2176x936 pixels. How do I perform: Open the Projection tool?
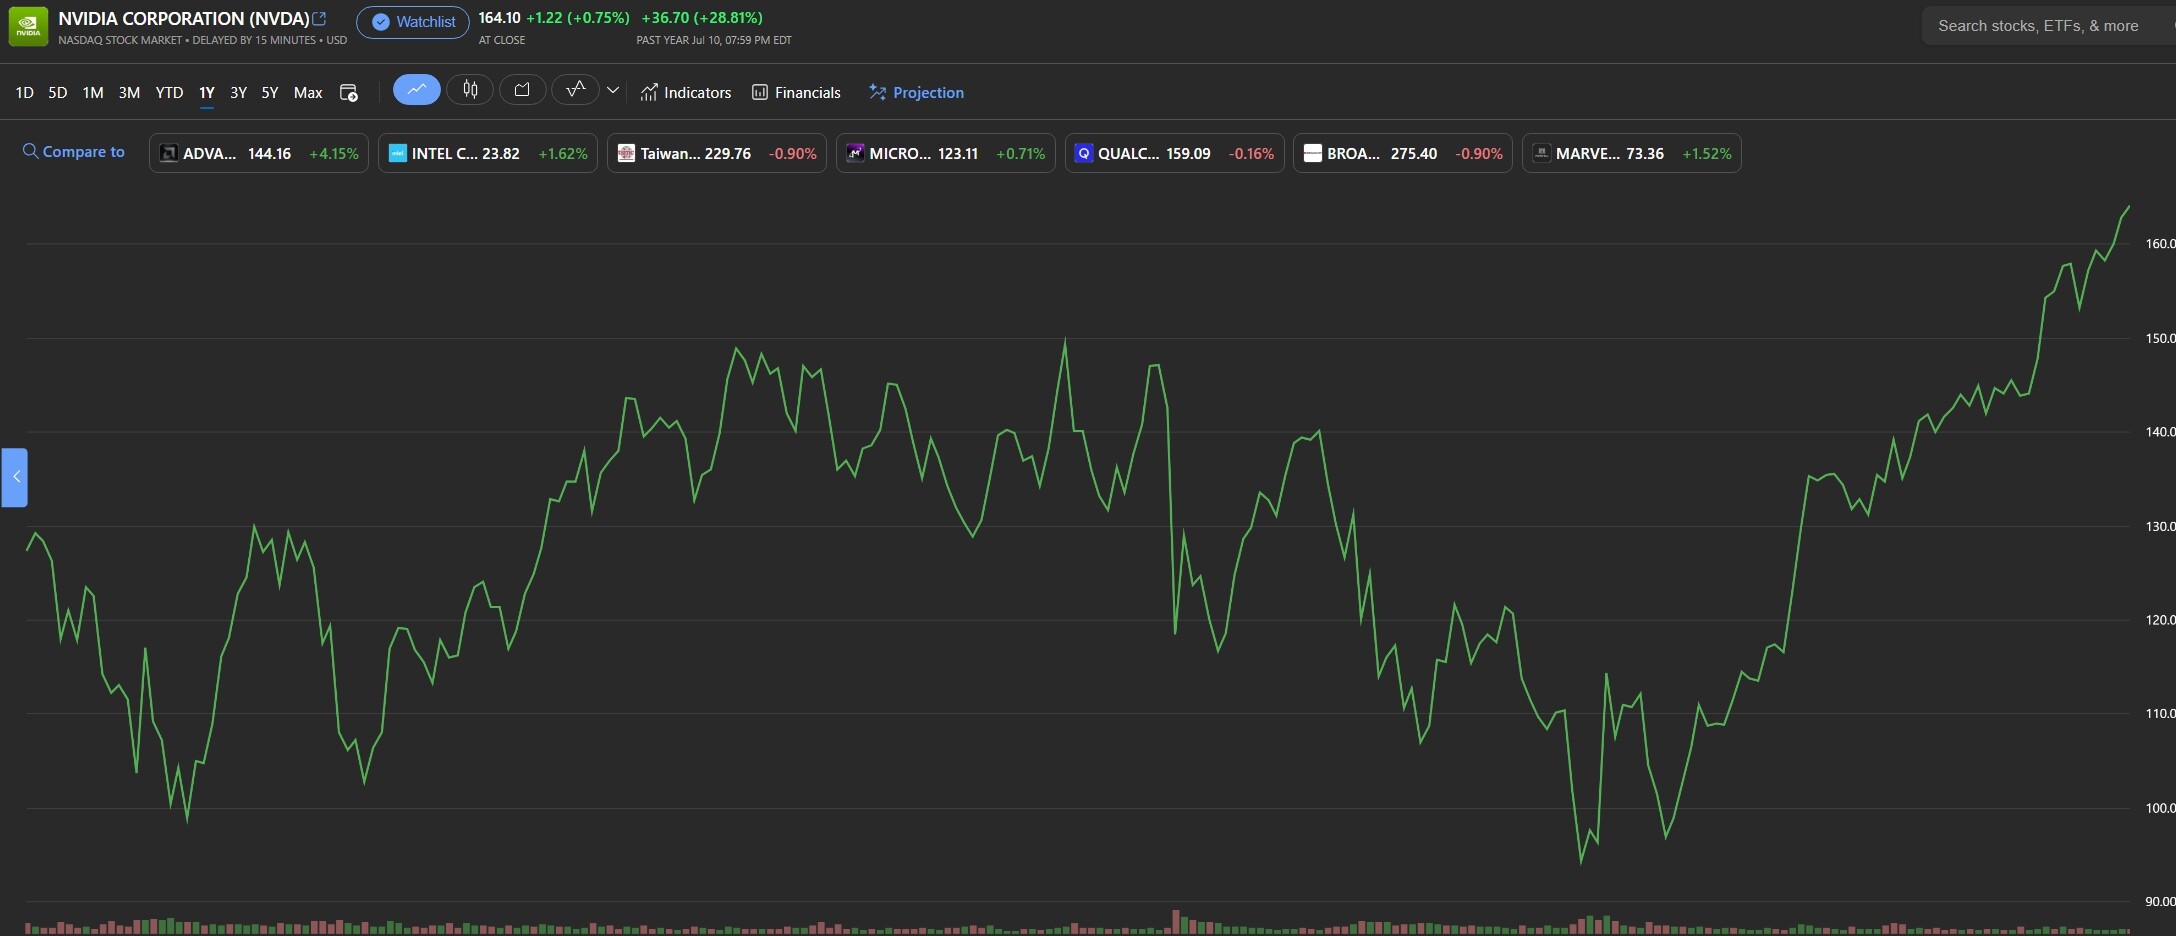point(916,93)
